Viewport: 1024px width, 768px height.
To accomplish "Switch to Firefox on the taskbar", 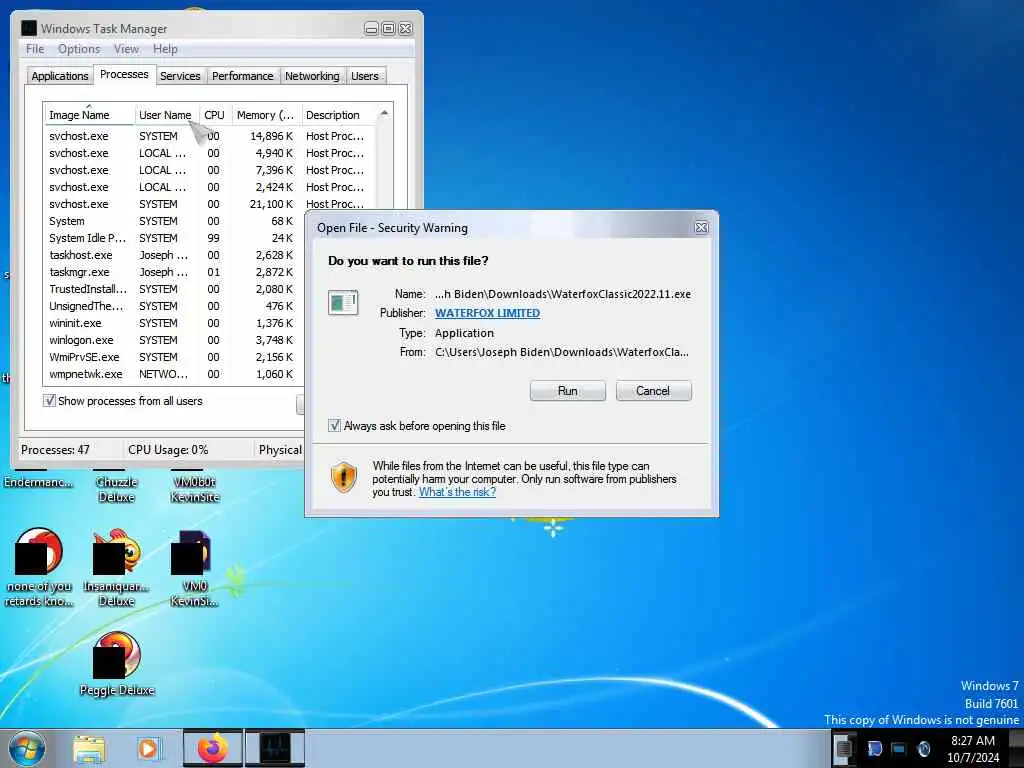I will [x=212, y=748].
